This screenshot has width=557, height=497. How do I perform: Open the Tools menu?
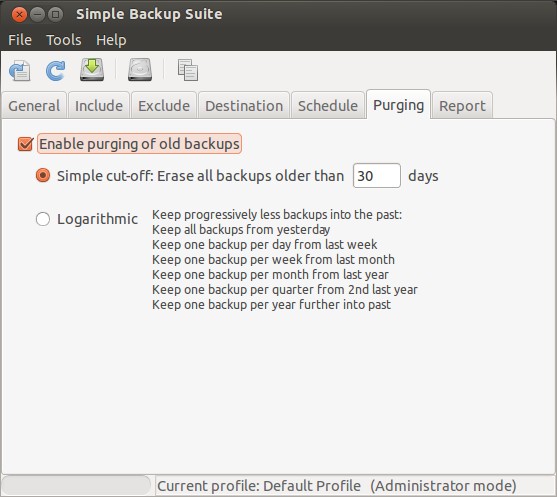[x=64, y=40]
